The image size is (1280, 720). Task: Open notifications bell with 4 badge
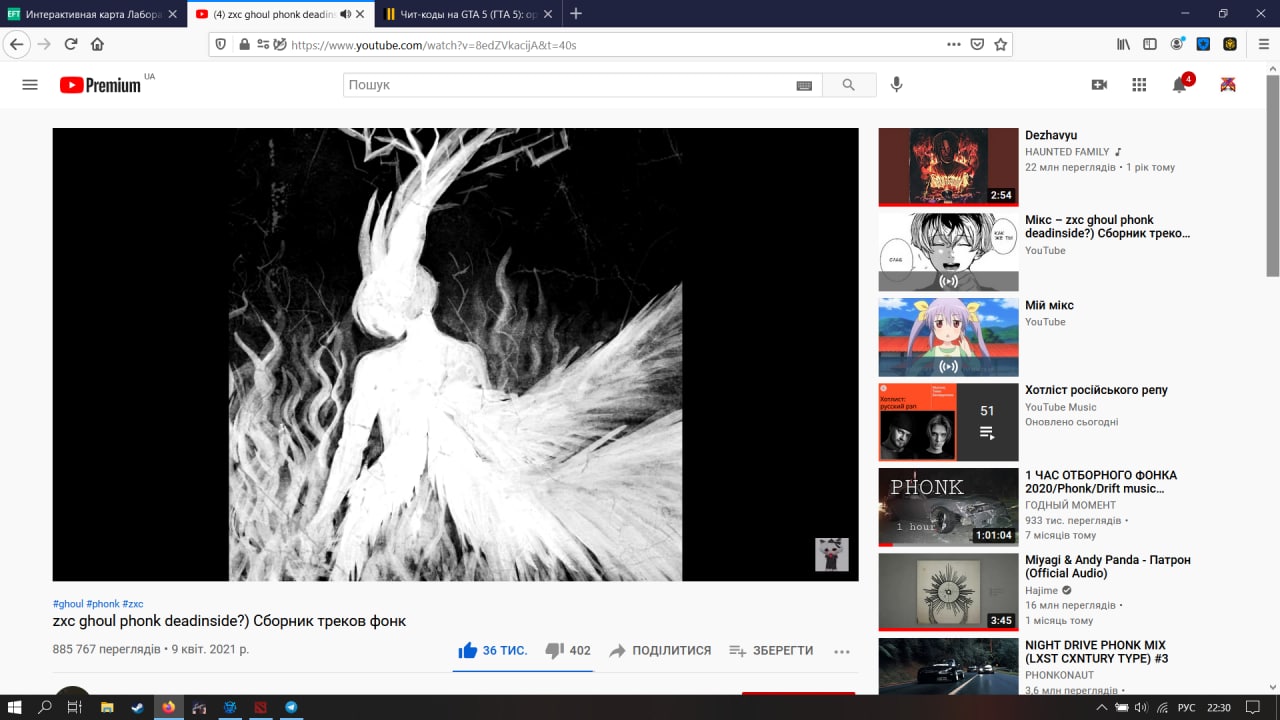point(1180,84)
